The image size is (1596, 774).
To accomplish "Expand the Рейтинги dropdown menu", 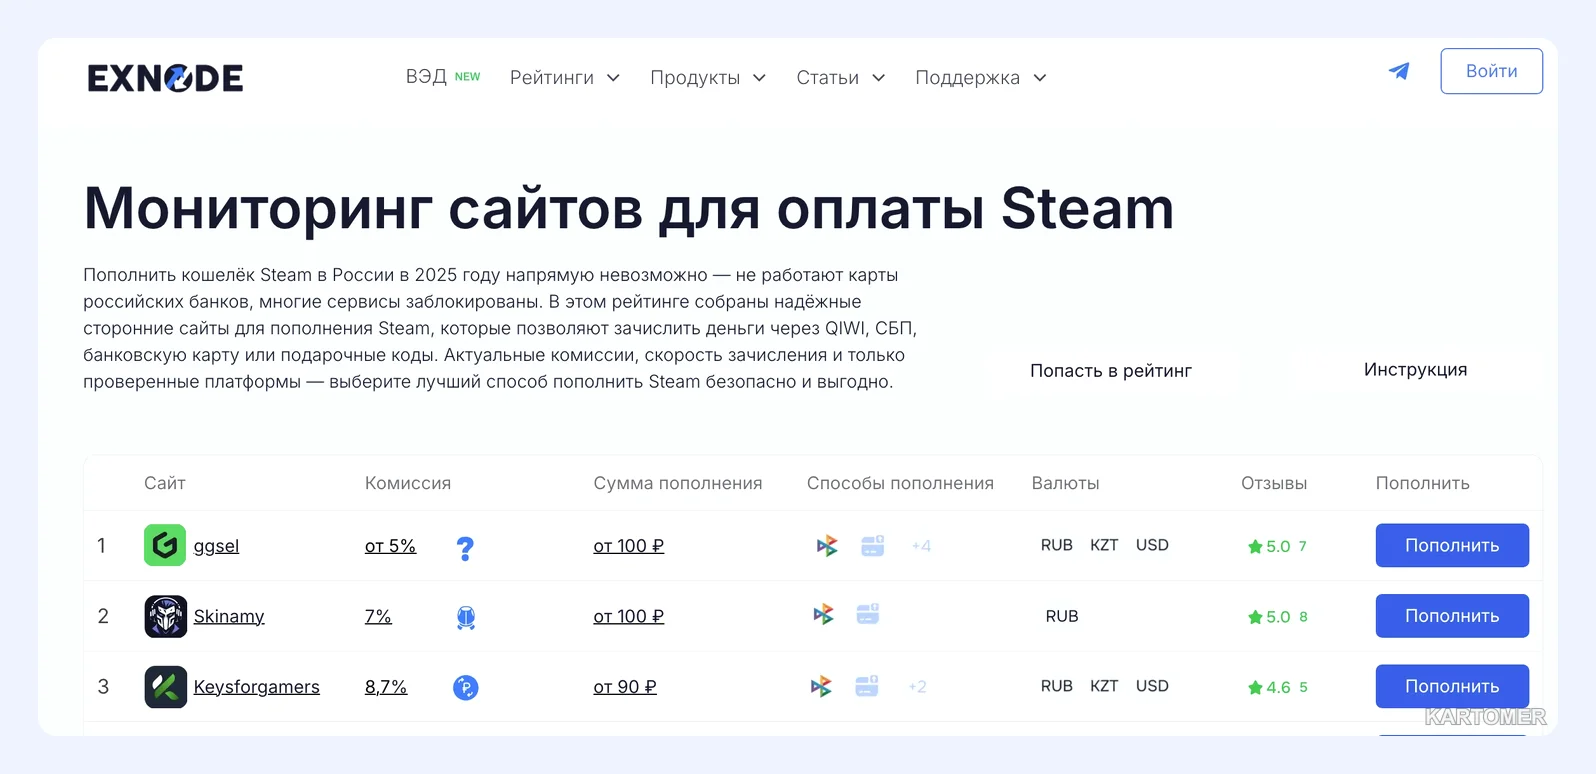I will tap(565, 78).
